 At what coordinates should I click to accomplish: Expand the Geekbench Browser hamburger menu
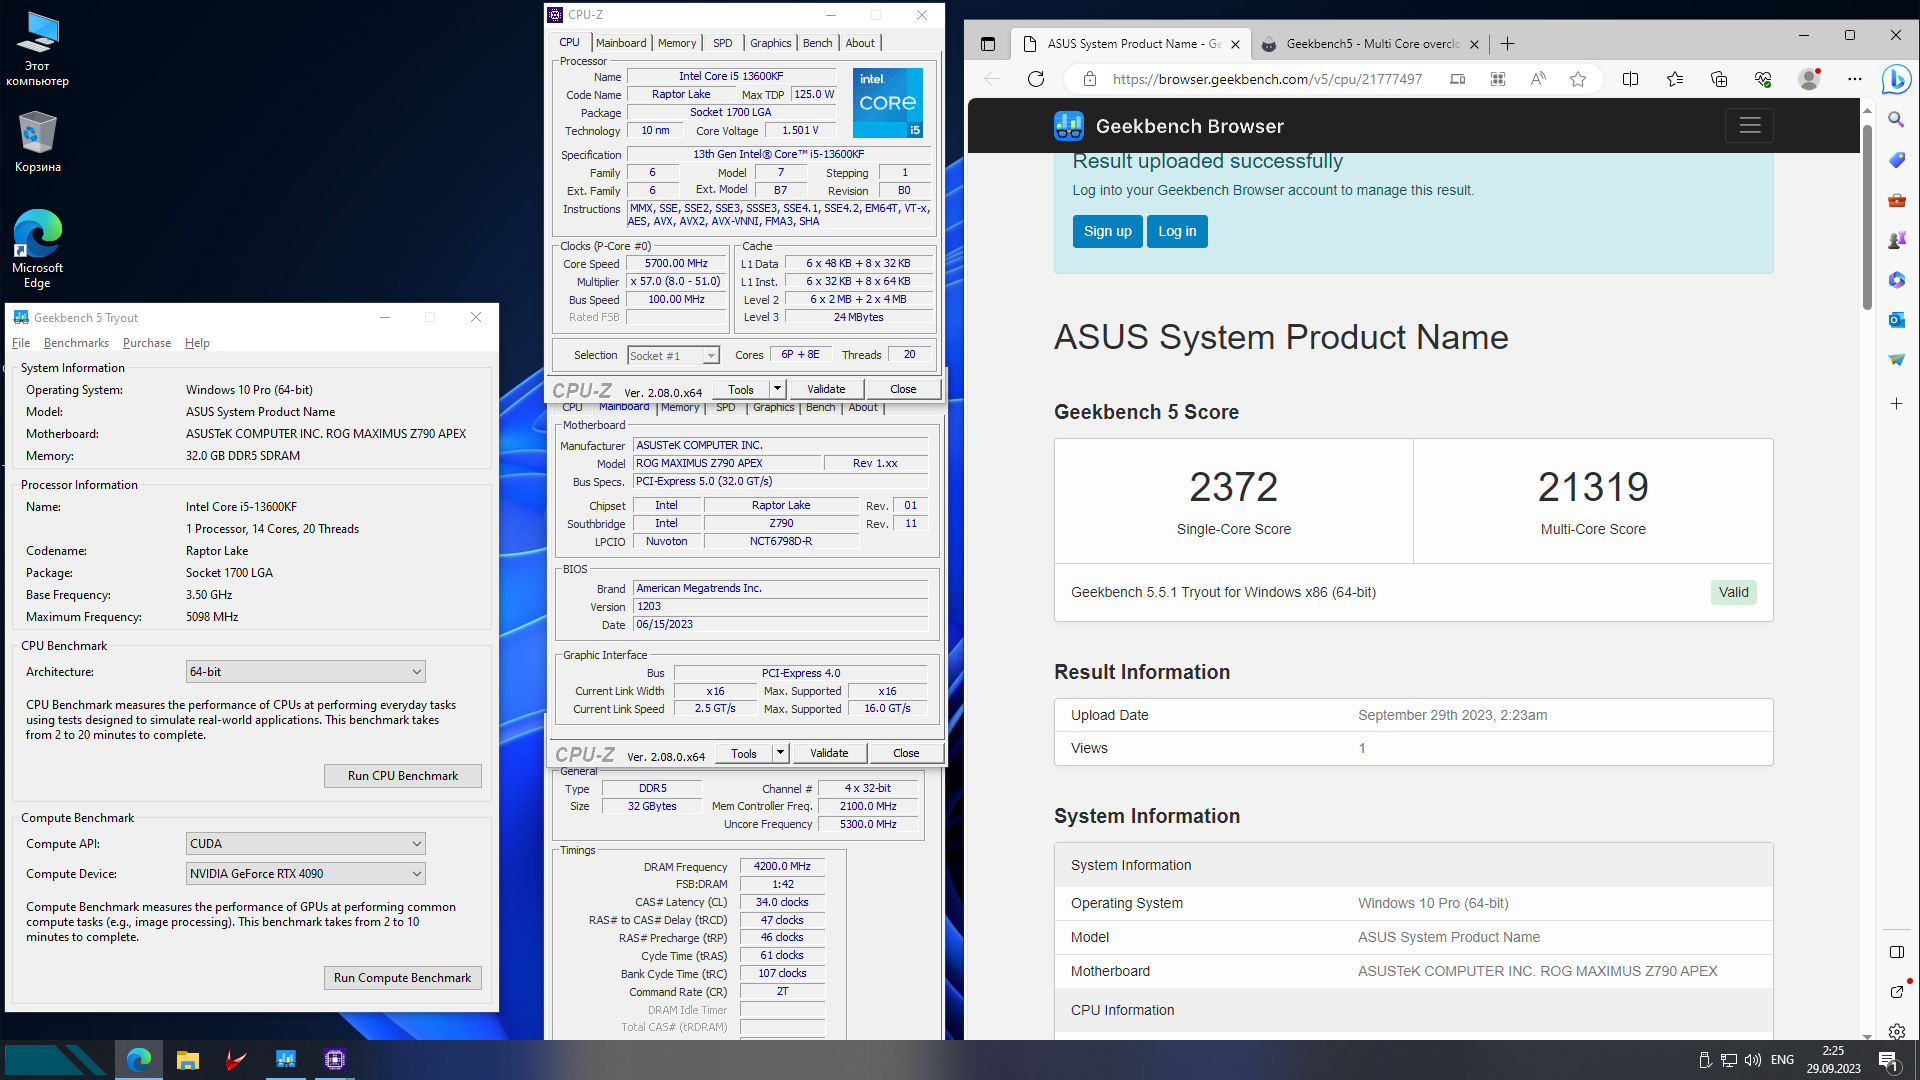coord(1749,126)
